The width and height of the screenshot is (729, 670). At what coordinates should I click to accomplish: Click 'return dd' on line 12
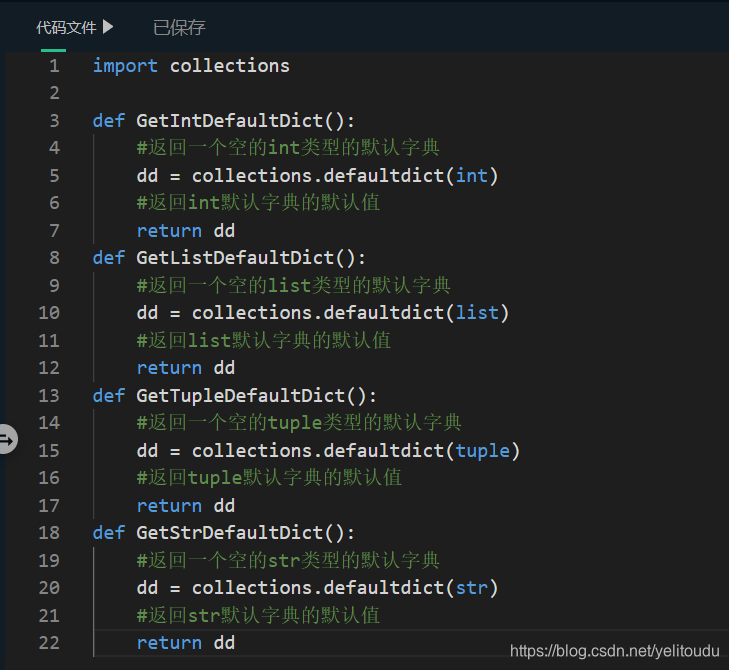tap(186, 368)
